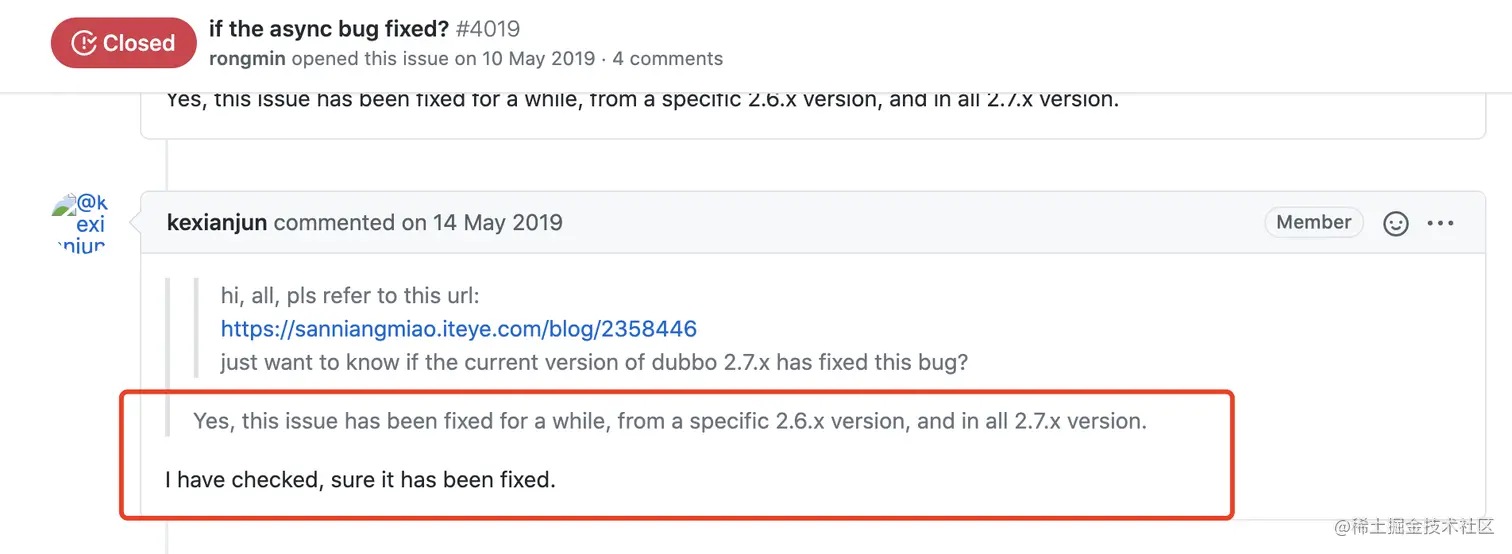The height and width of the screenshot is (554, 1512).
Task: Click the "10 May 2019" opened date
Action: point(538,59)
